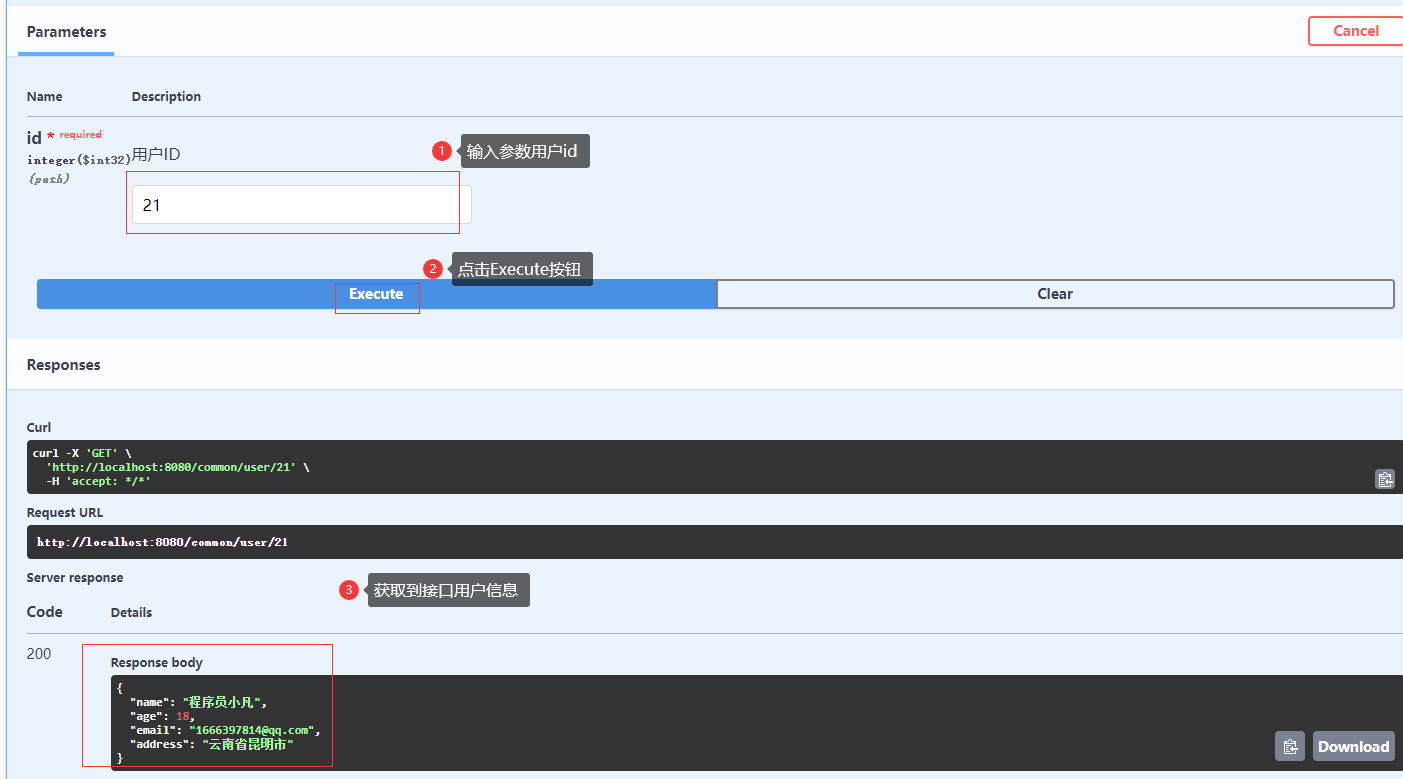1403x779 pixels.
Task: Click the "输入参数用户id" annotation label
Action: coord(524,151)
